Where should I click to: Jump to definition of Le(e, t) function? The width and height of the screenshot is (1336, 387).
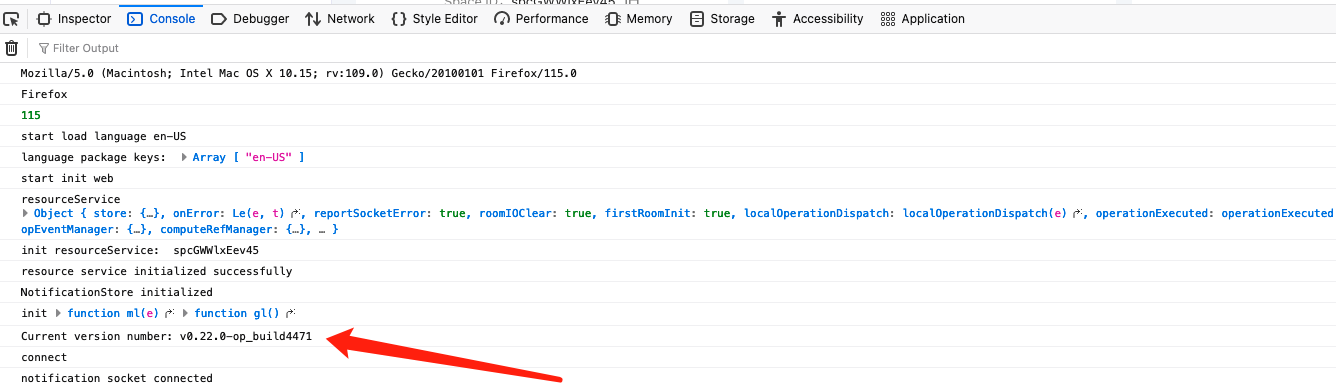(x=297, y=213)
